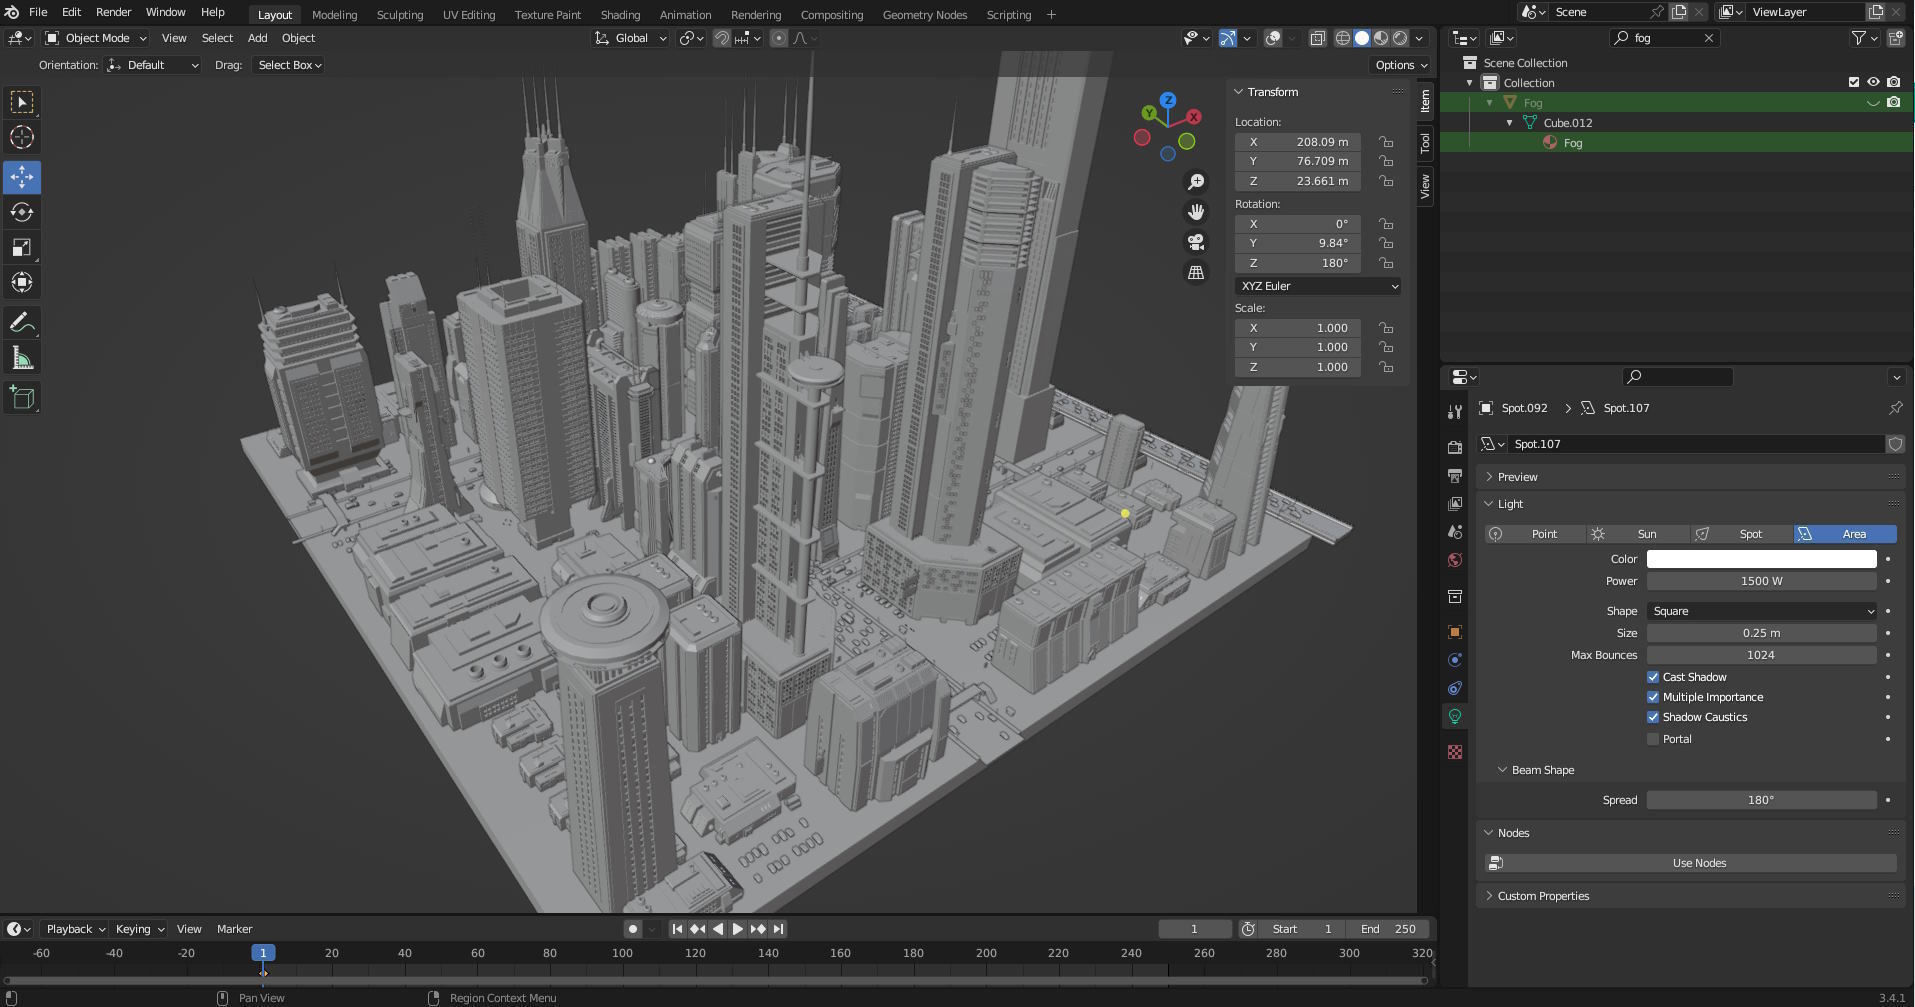
Task: Open the Object Data light properties tab
Action: click(1455, 716)
